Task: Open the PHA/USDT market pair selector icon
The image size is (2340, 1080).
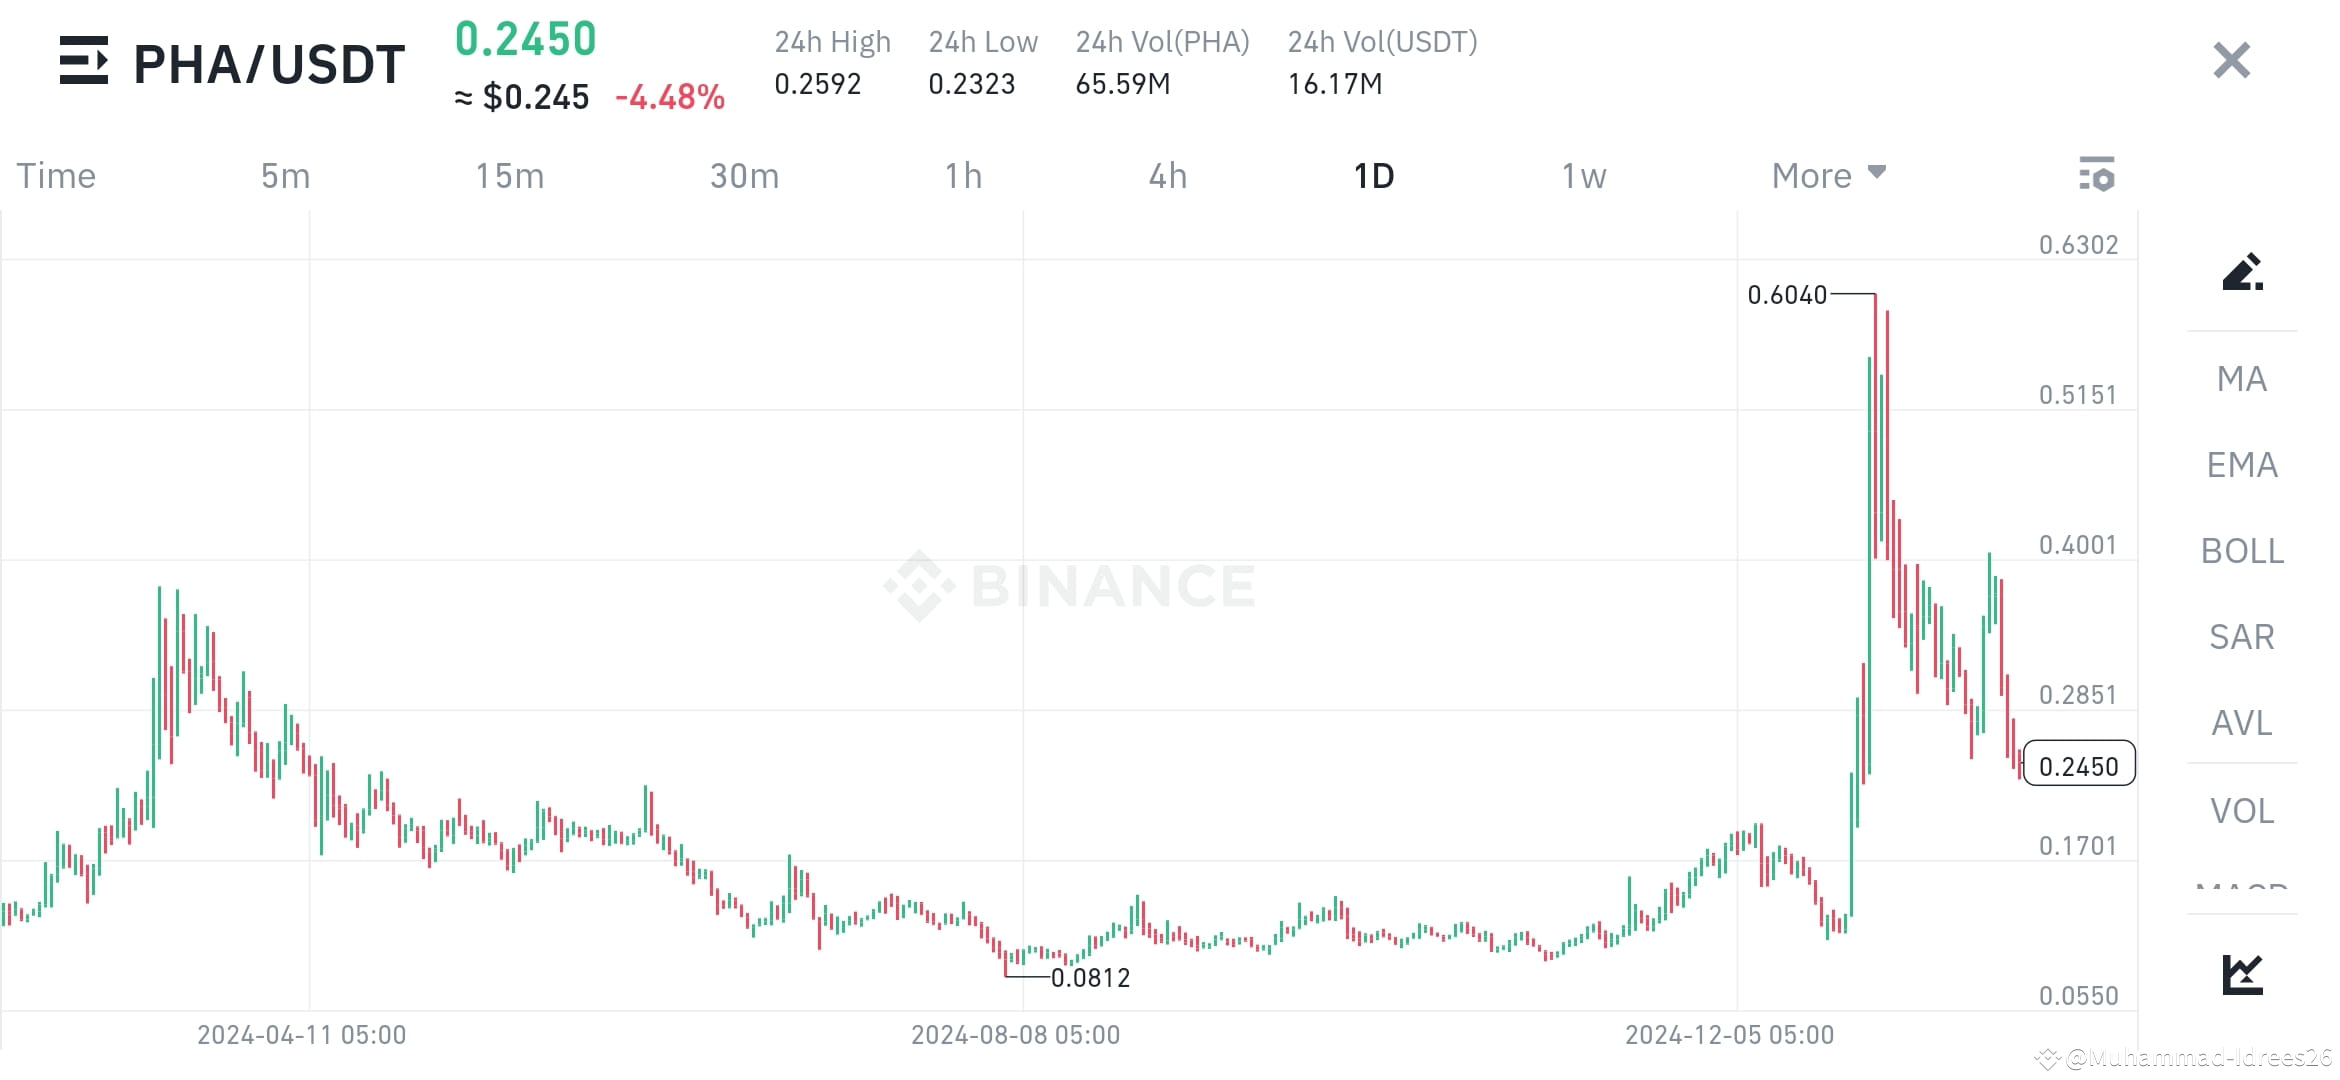Action: 85,62
